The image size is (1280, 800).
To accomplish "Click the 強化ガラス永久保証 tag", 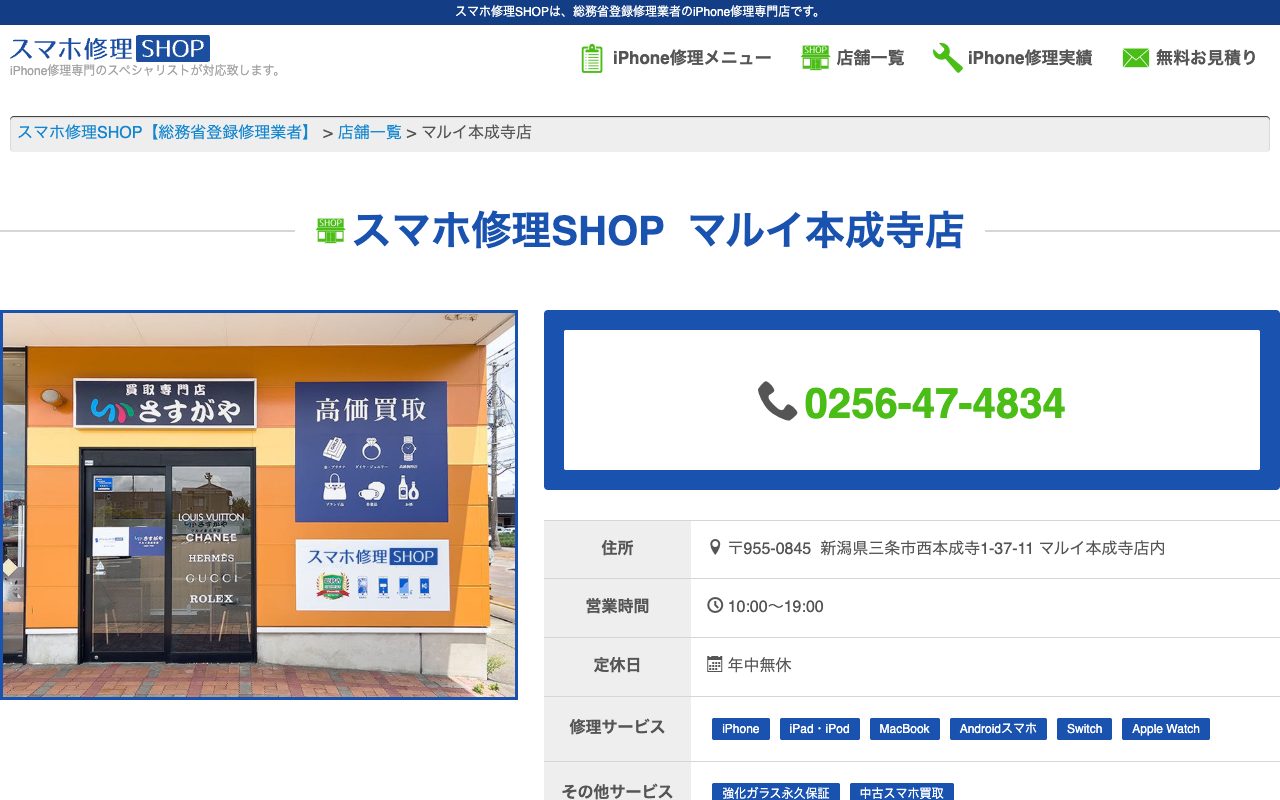I will (776, 792).
